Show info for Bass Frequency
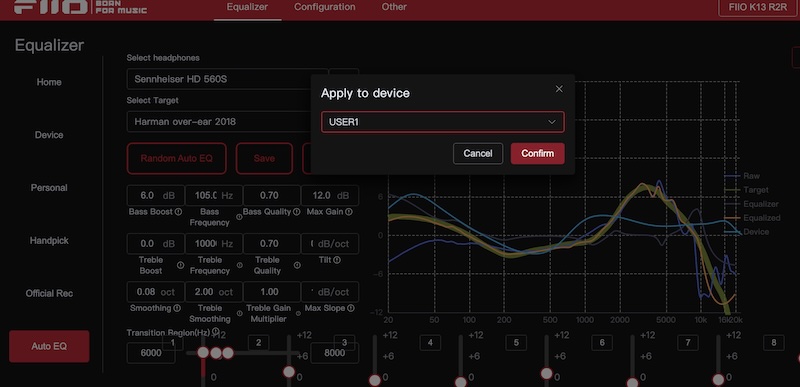This screenshot has width=800, height=387. 239,217
